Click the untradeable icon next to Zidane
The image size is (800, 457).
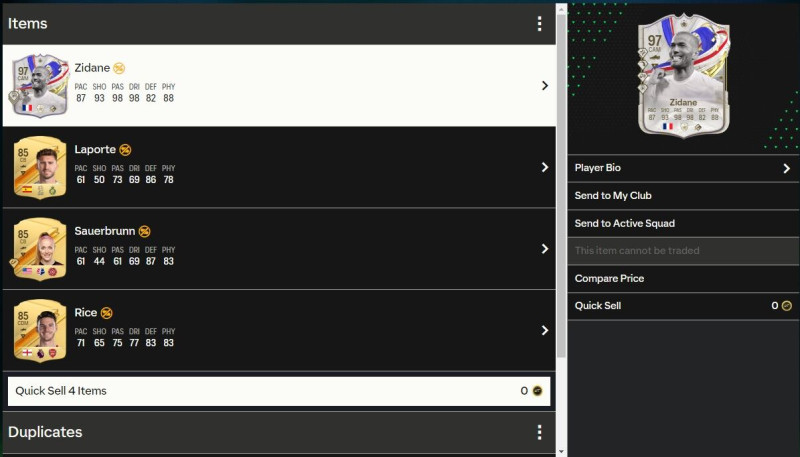tap(119, 68)
